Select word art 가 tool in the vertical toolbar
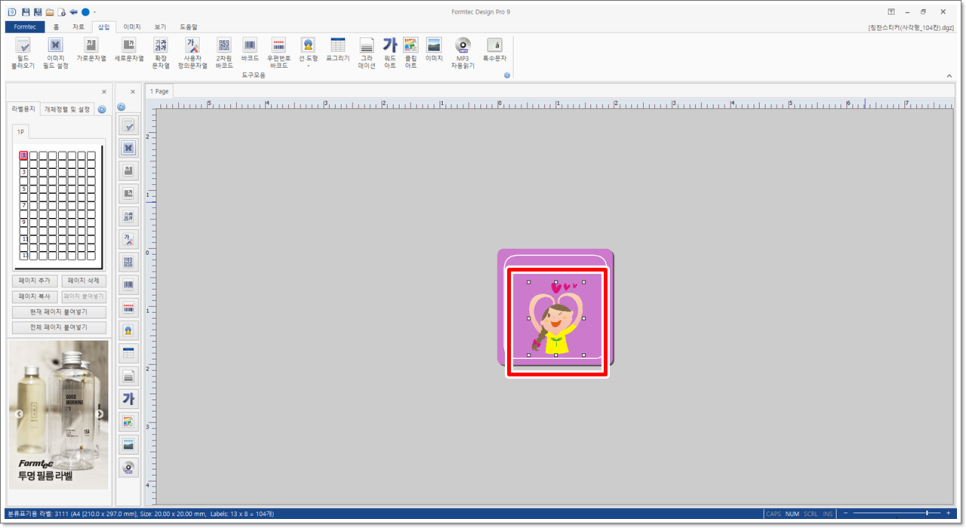This screenshot has height=528, width=966. click(128, 399)
